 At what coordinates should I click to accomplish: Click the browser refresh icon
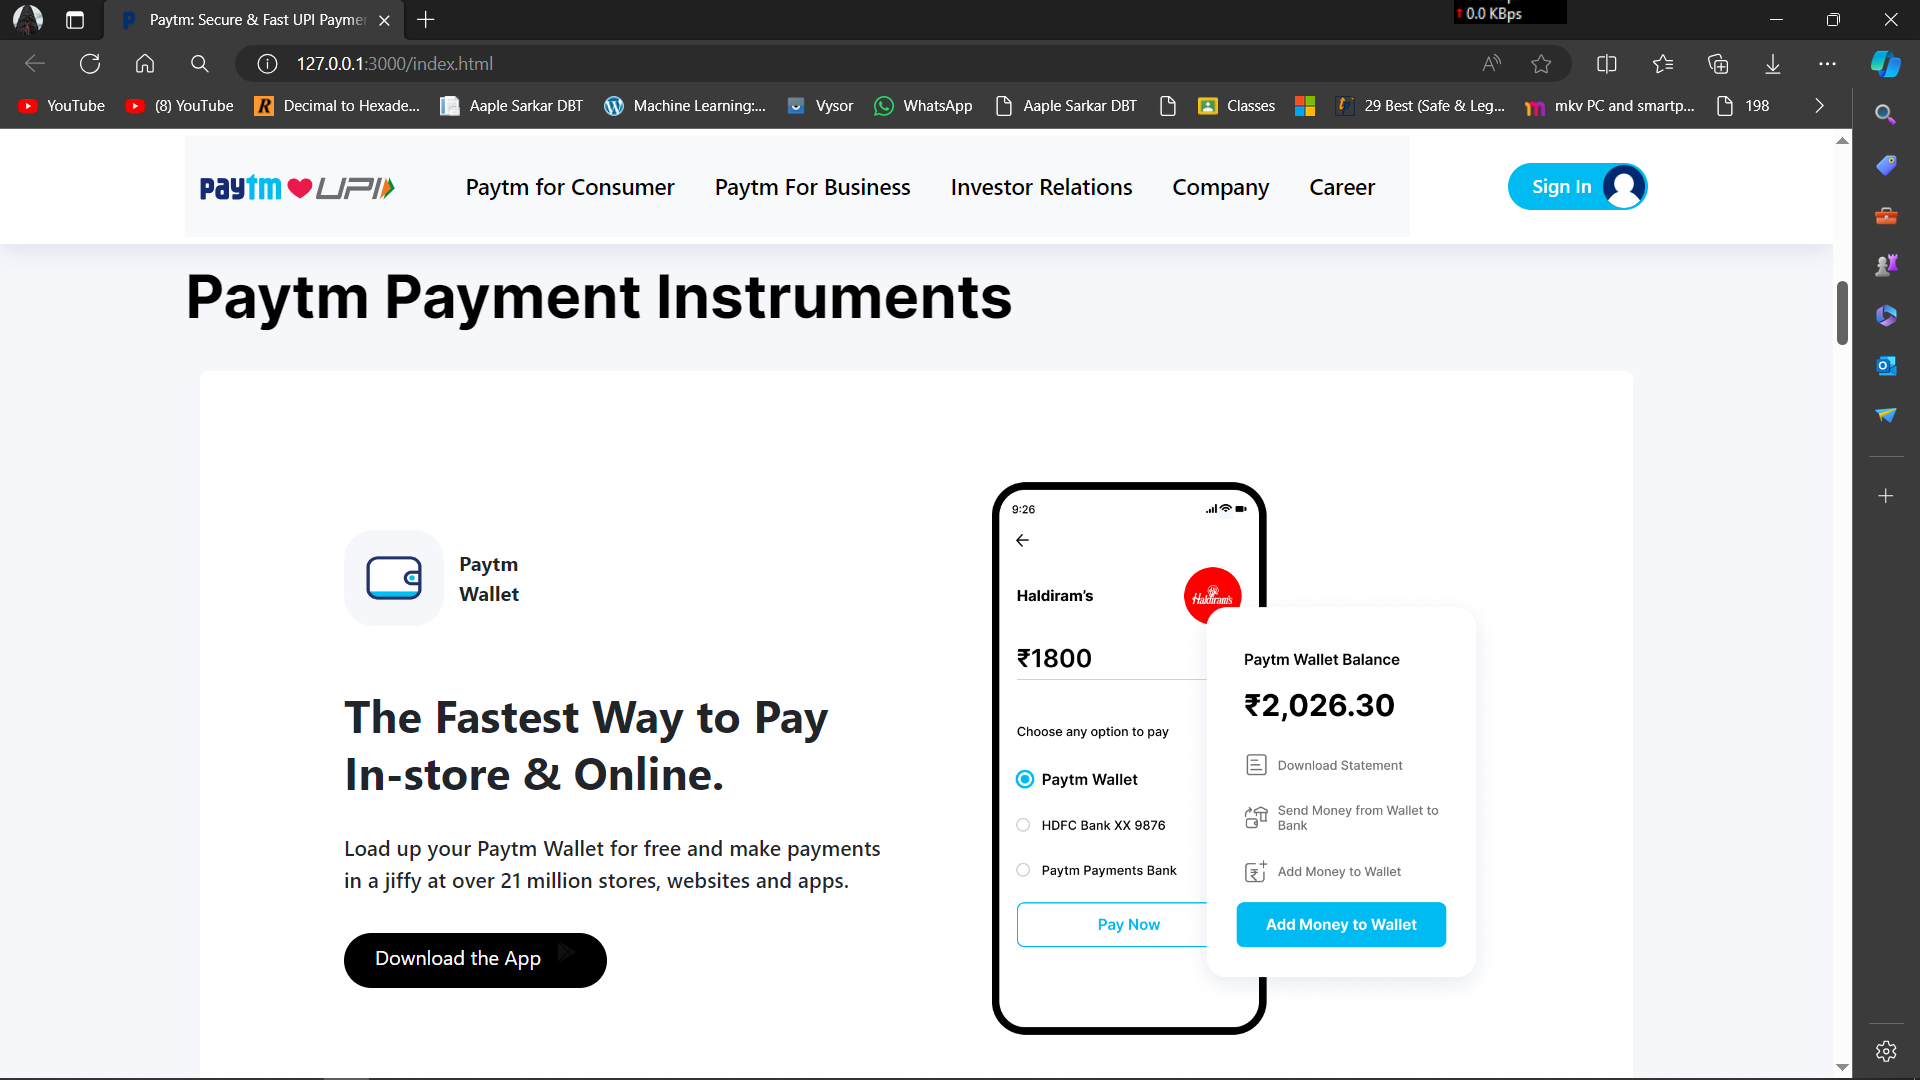90,64
